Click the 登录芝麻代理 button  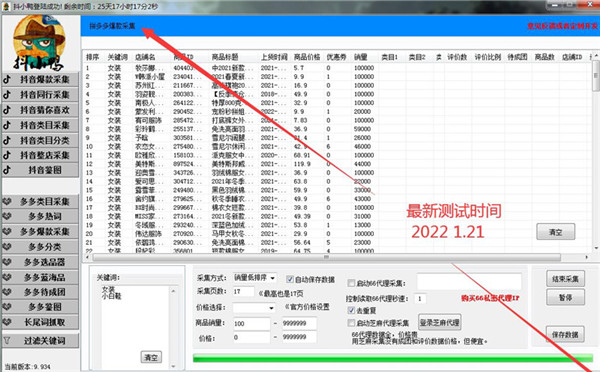[x=440, y=323]
